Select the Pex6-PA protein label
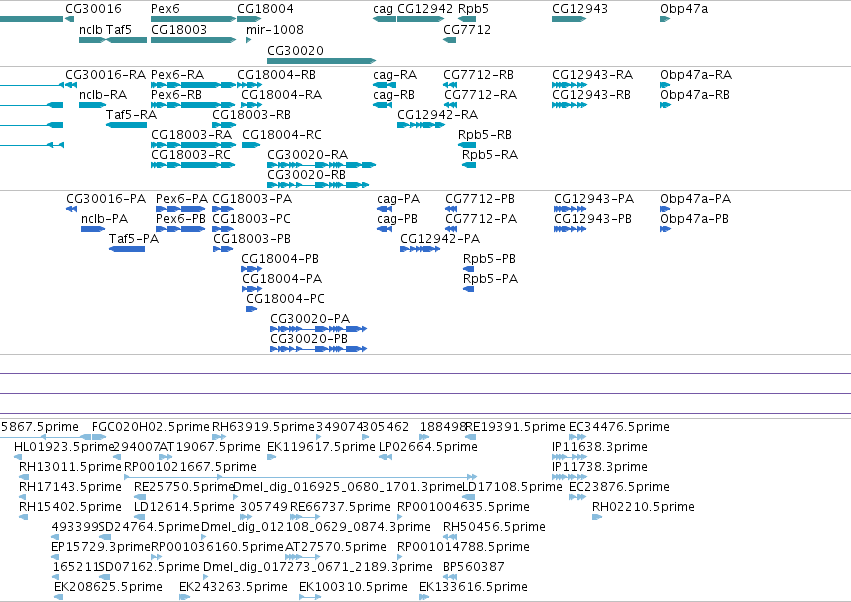This screenshot has height=602, width=851. click(182, 199)
